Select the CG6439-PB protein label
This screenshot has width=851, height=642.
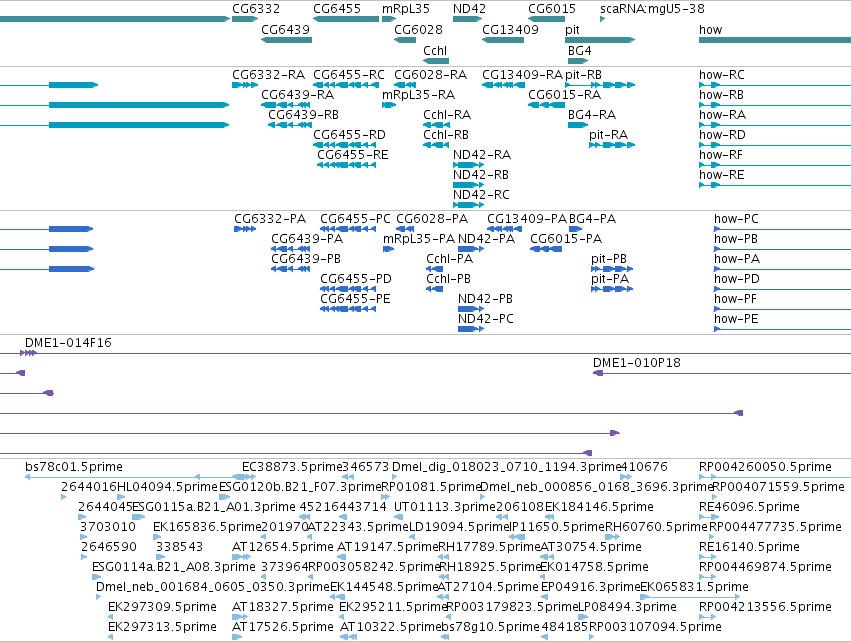[306, 259]
